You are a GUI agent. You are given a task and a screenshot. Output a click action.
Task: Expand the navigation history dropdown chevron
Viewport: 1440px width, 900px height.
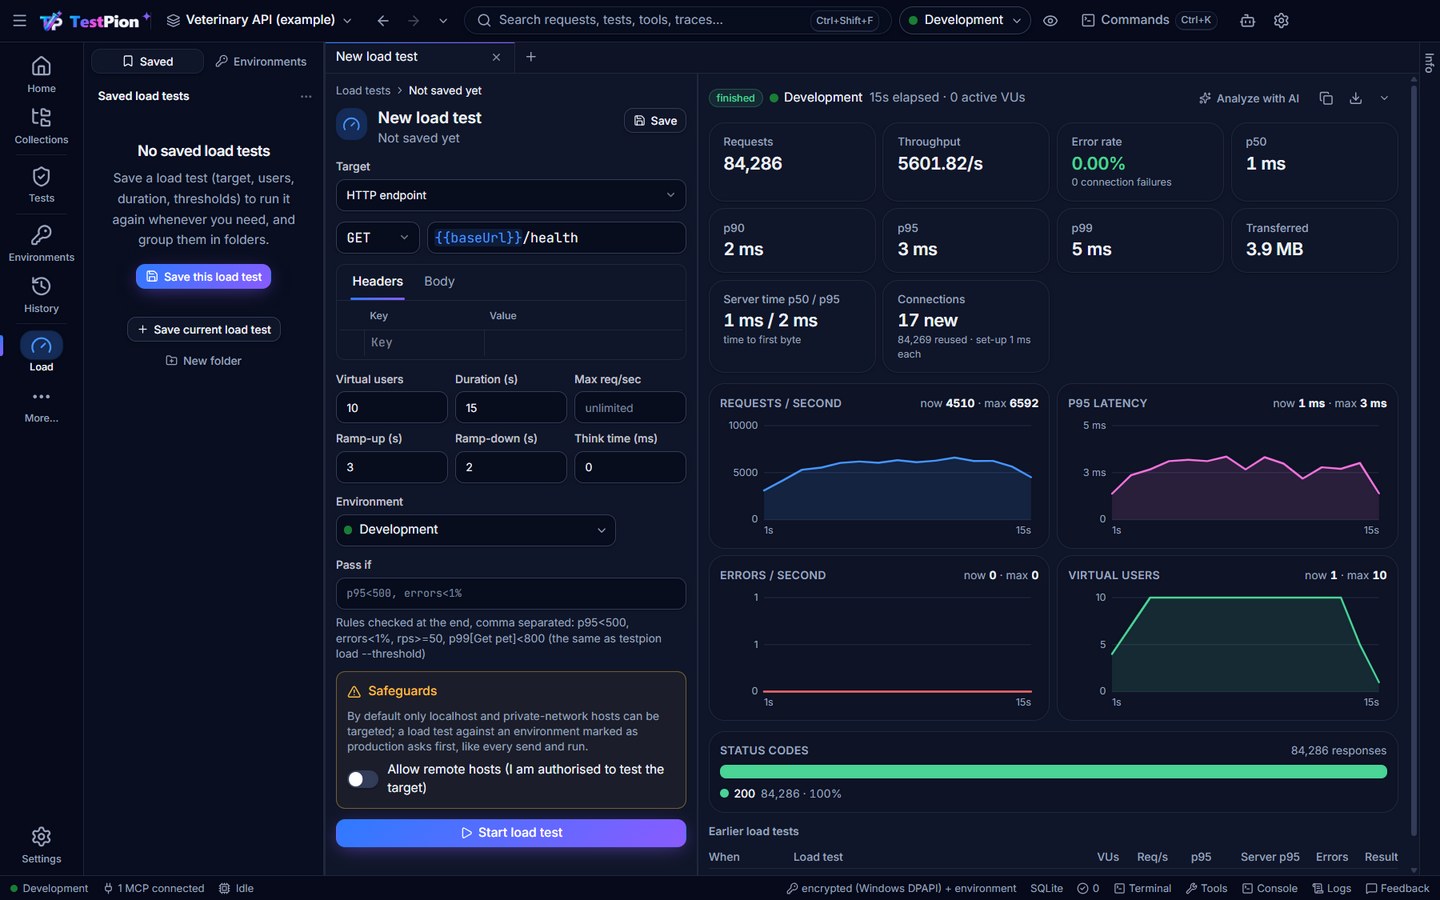[x=443, y=20]
